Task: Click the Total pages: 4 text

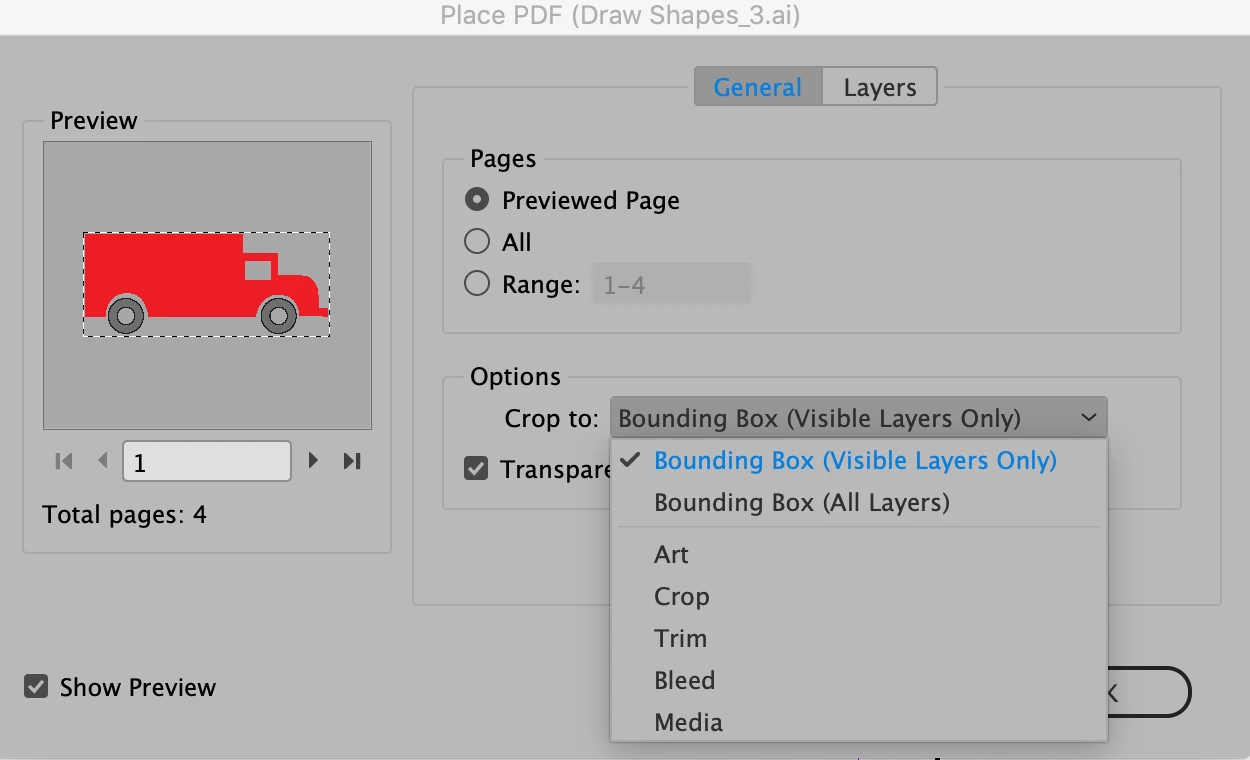Action: tap(124, 515)
